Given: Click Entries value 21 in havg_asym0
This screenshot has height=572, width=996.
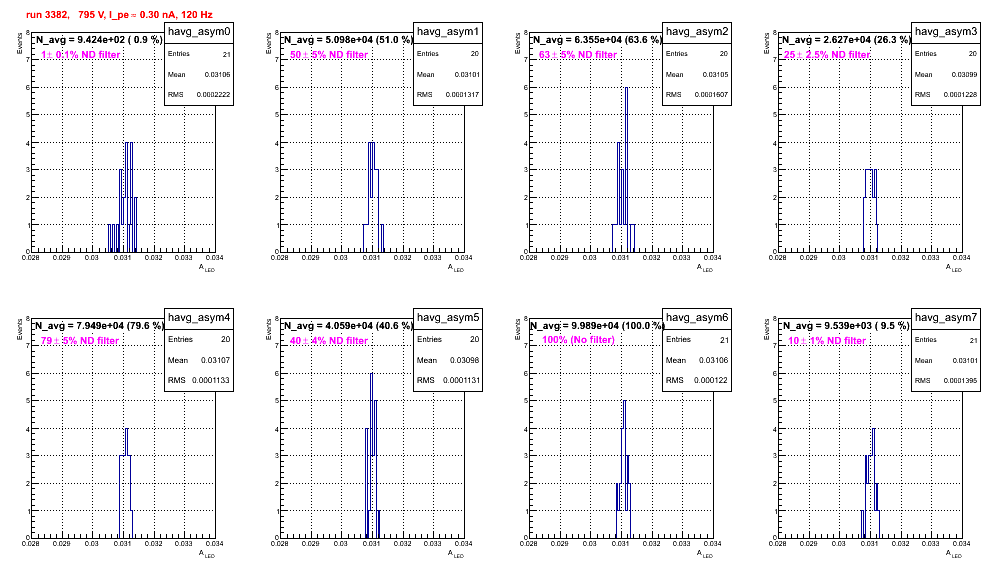Looking at the screenshot, I should (x=227, y=55).
